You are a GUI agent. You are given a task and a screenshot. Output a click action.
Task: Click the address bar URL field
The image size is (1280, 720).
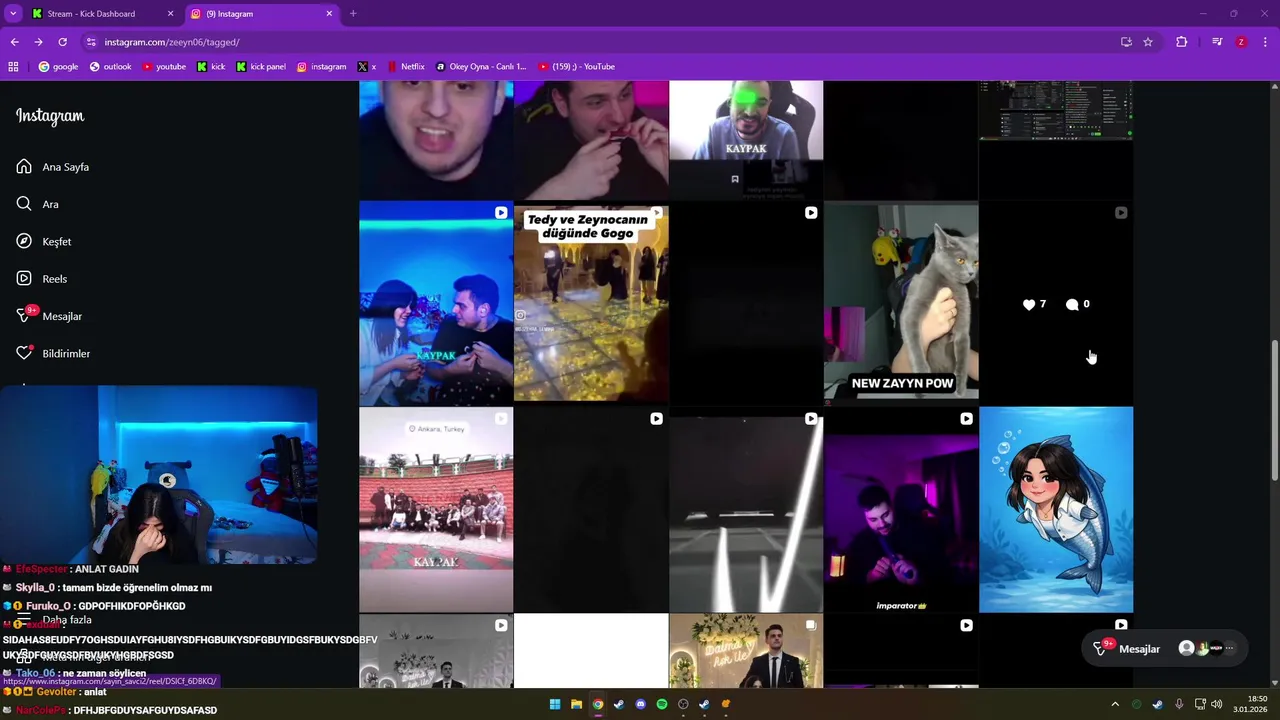tap(600, 42)
